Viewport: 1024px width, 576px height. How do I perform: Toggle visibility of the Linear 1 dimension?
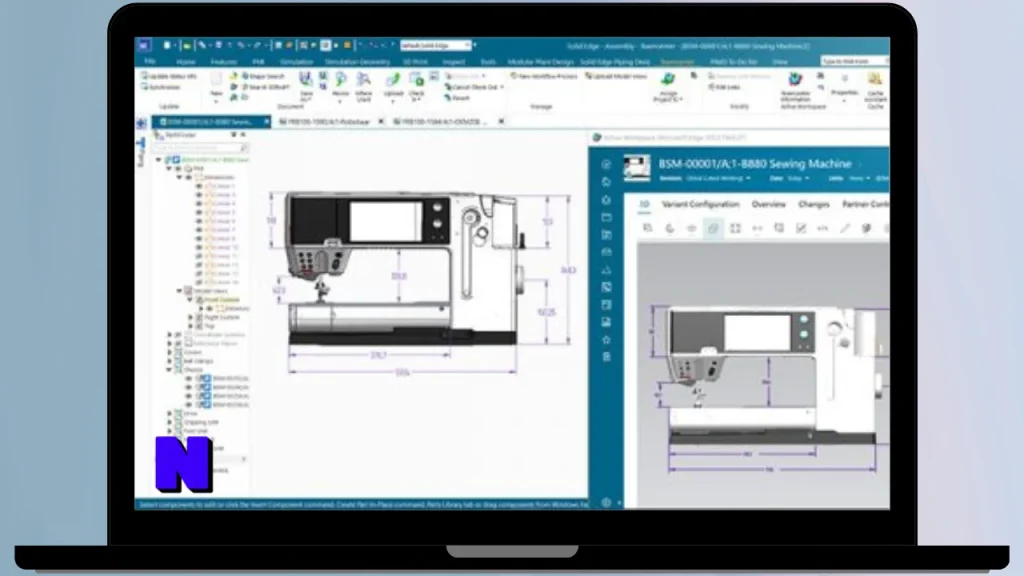click(199, 185)
